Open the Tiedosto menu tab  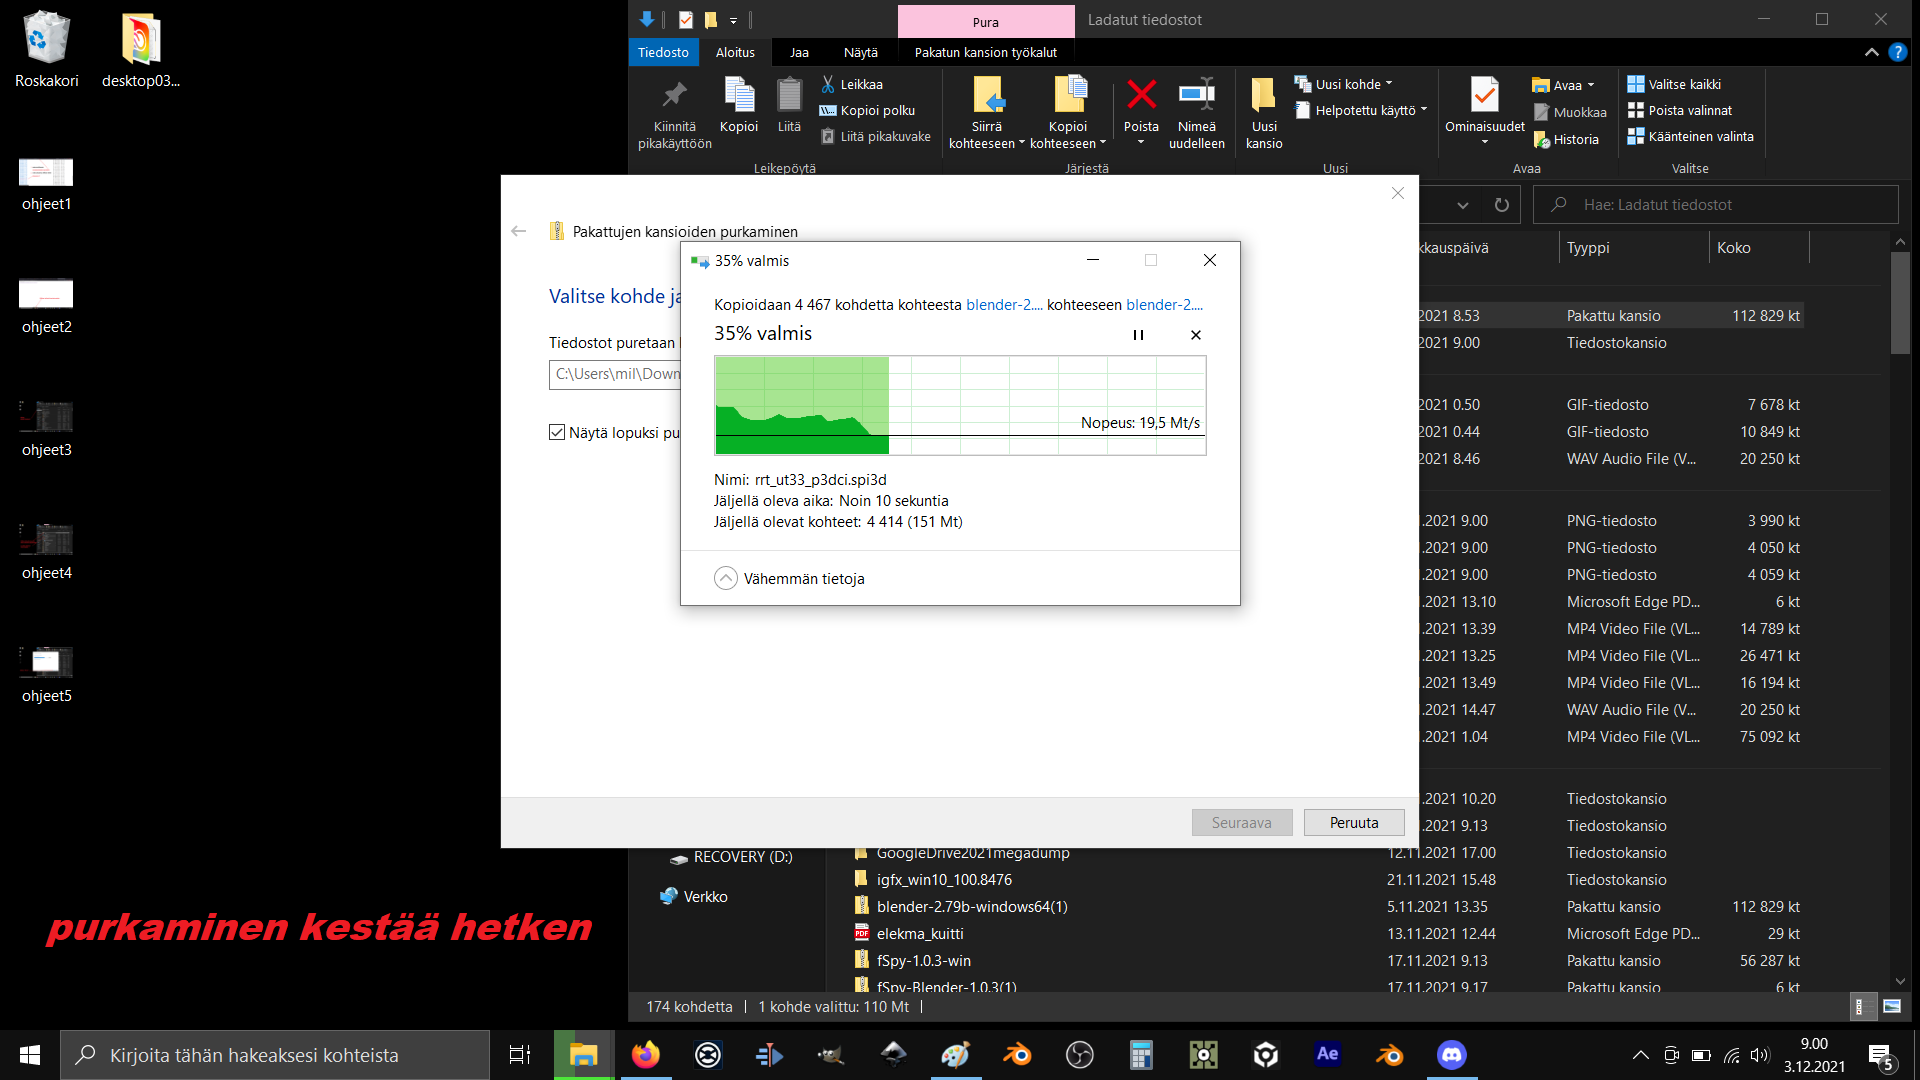[x=663, y=52]
